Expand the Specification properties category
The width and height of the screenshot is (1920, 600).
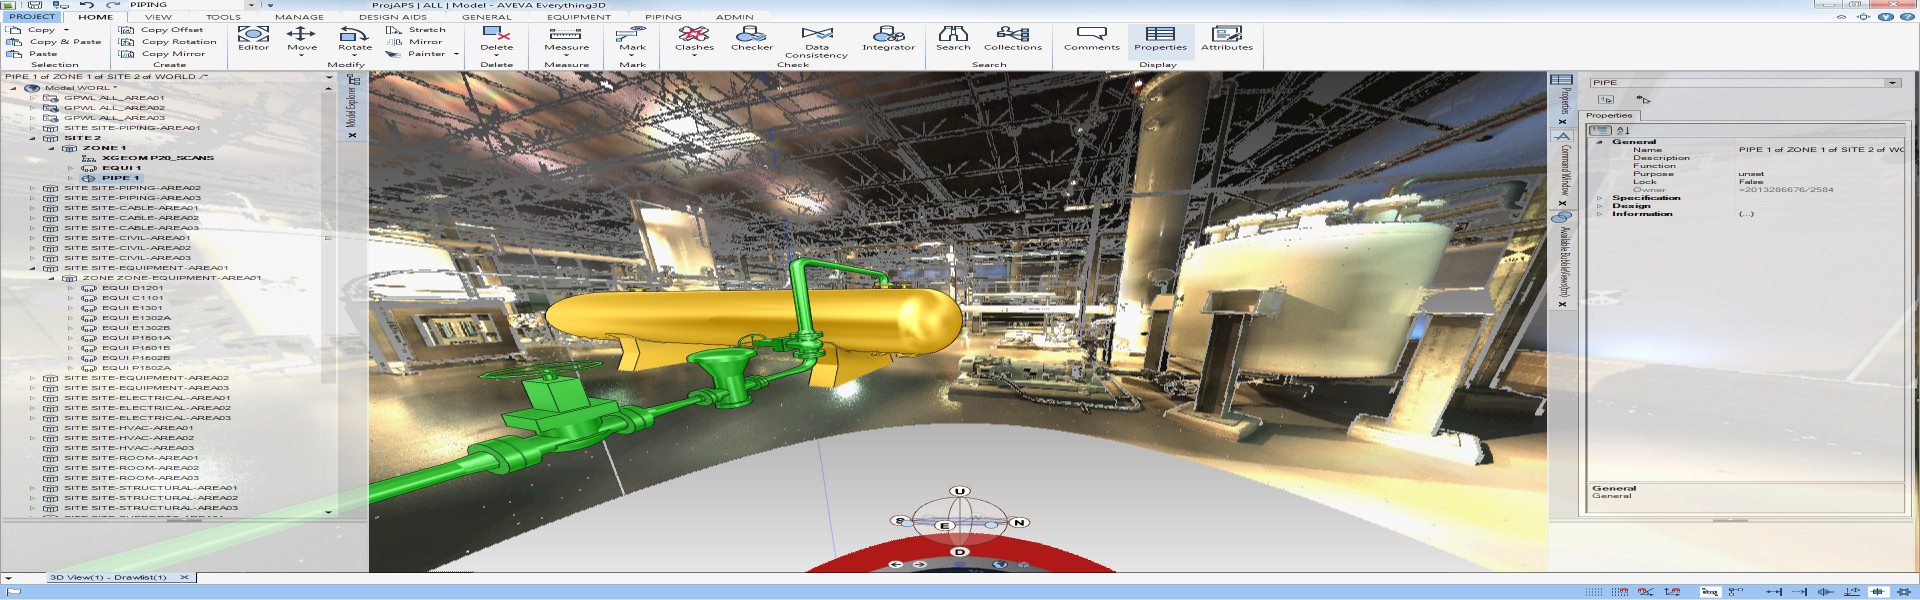pos(1599,198)
